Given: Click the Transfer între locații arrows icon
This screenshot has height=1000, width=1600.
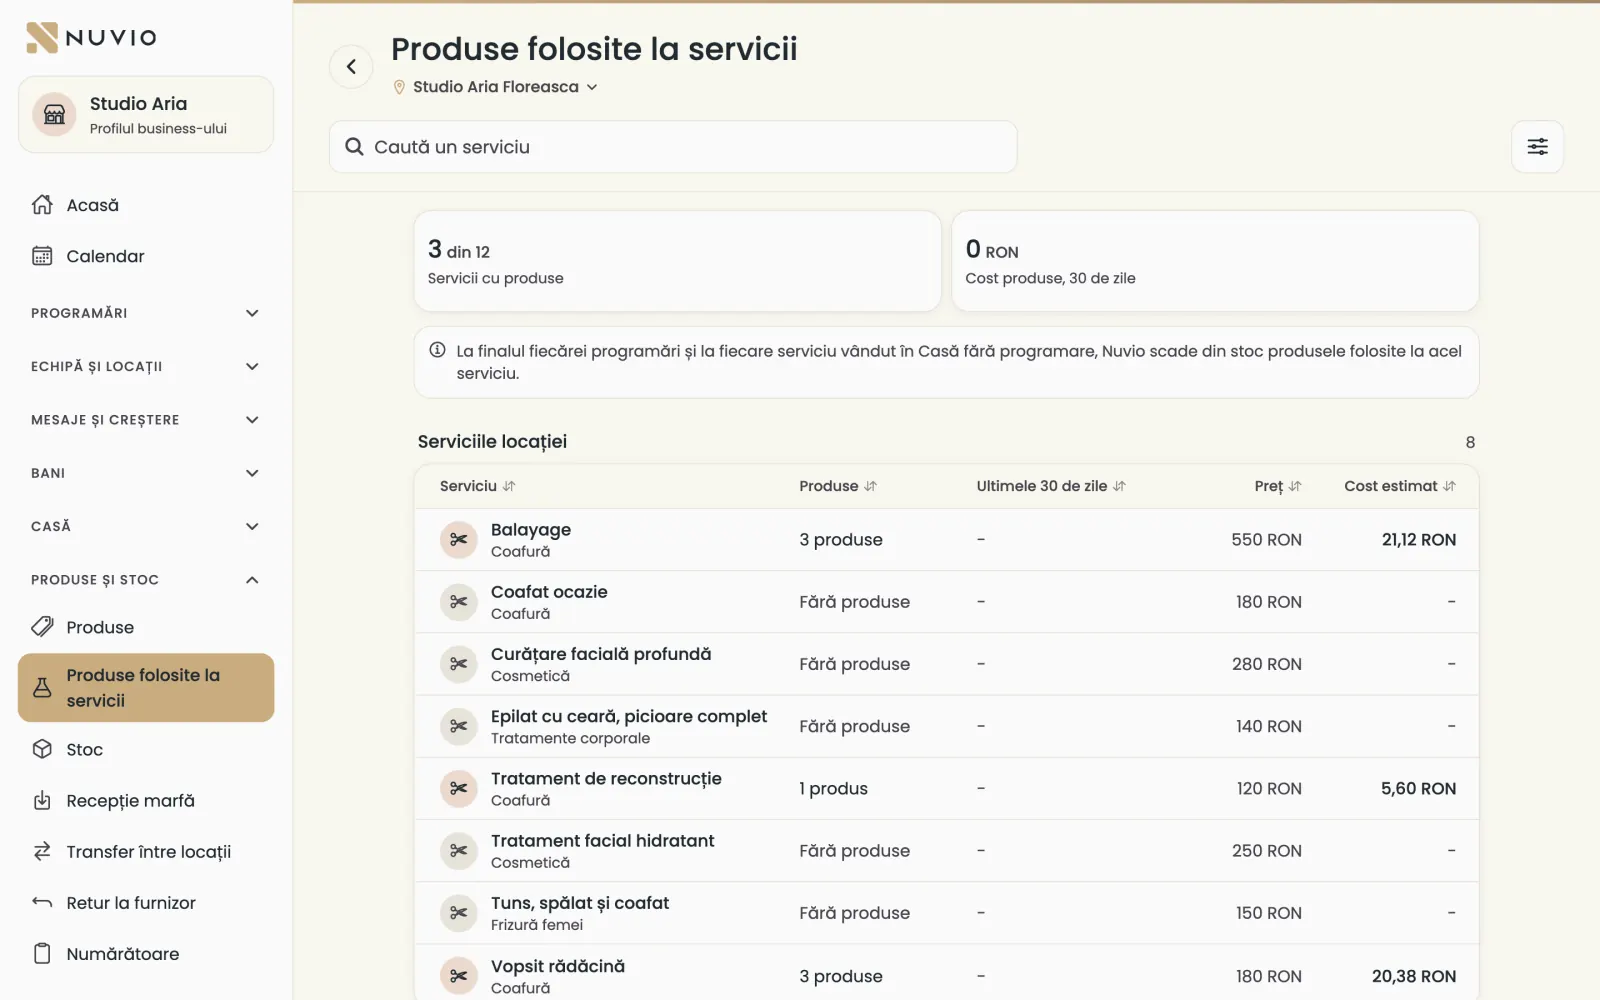Looking at the screenshot, I should pyautogui.click(x=42, y=852).
